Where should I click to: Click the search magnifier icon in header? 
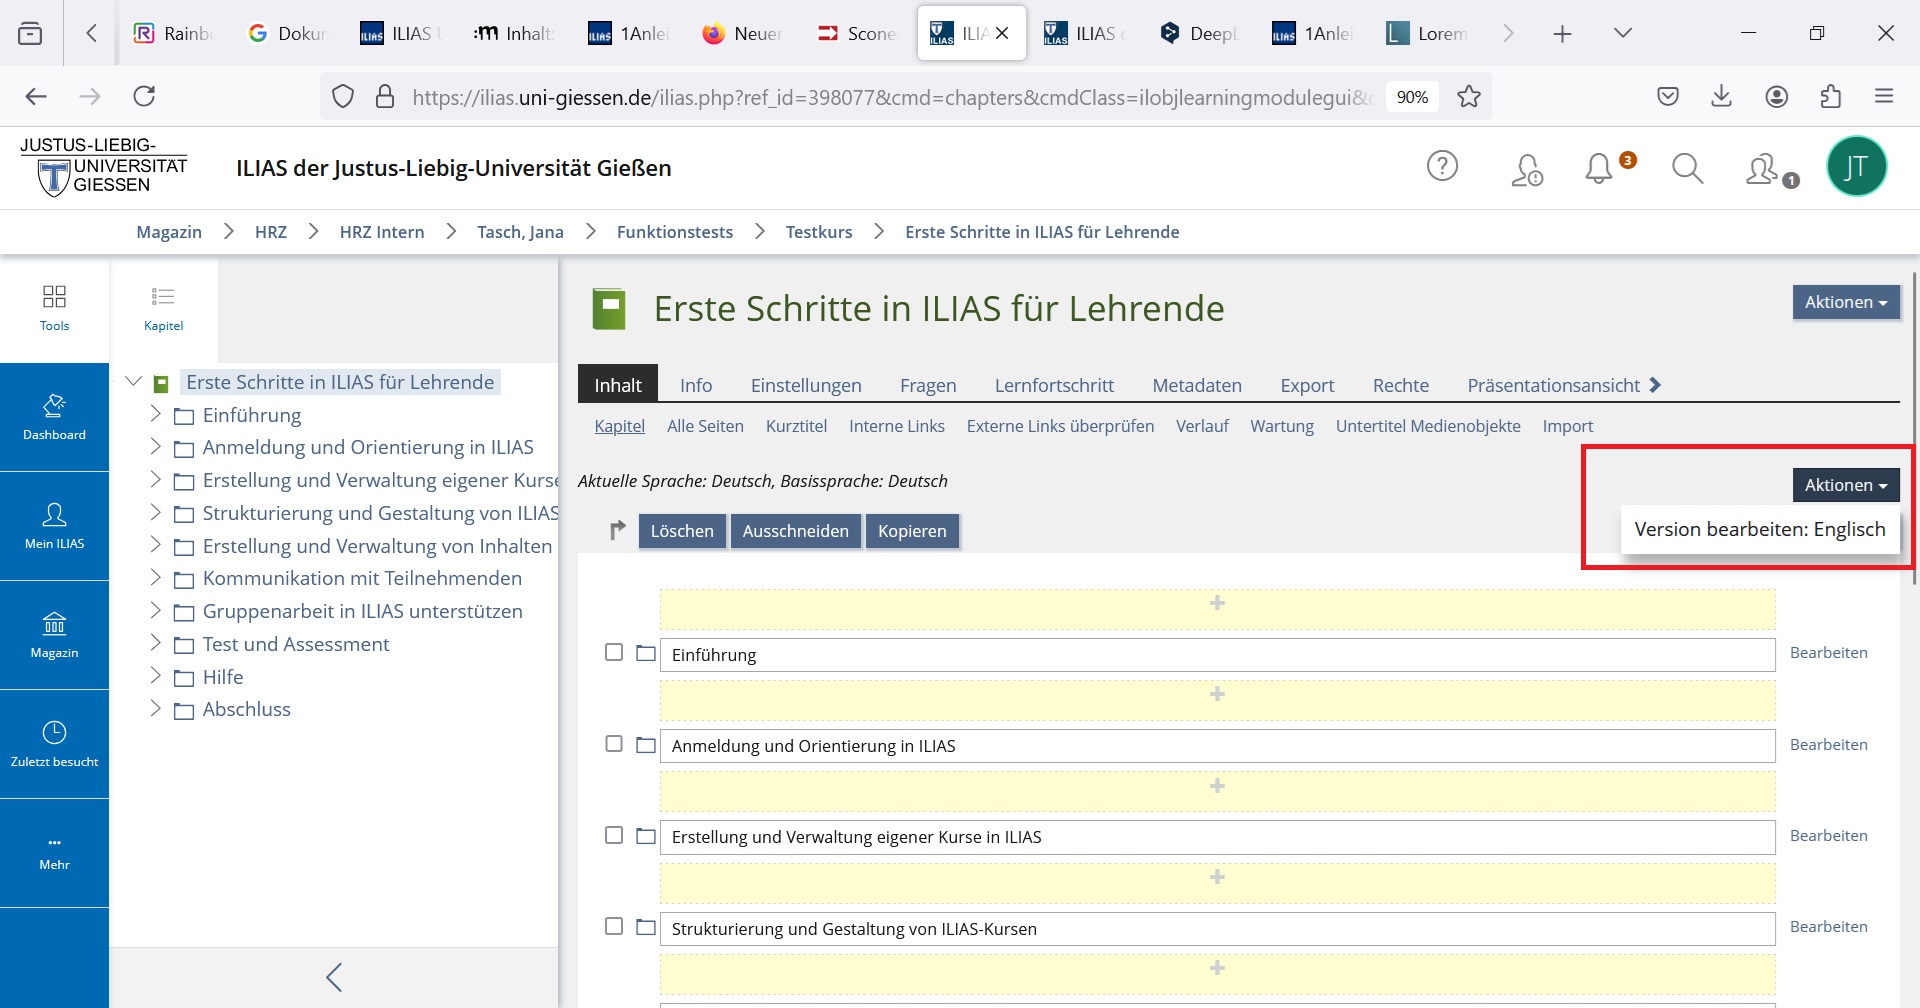click(x=1687, y=168)
